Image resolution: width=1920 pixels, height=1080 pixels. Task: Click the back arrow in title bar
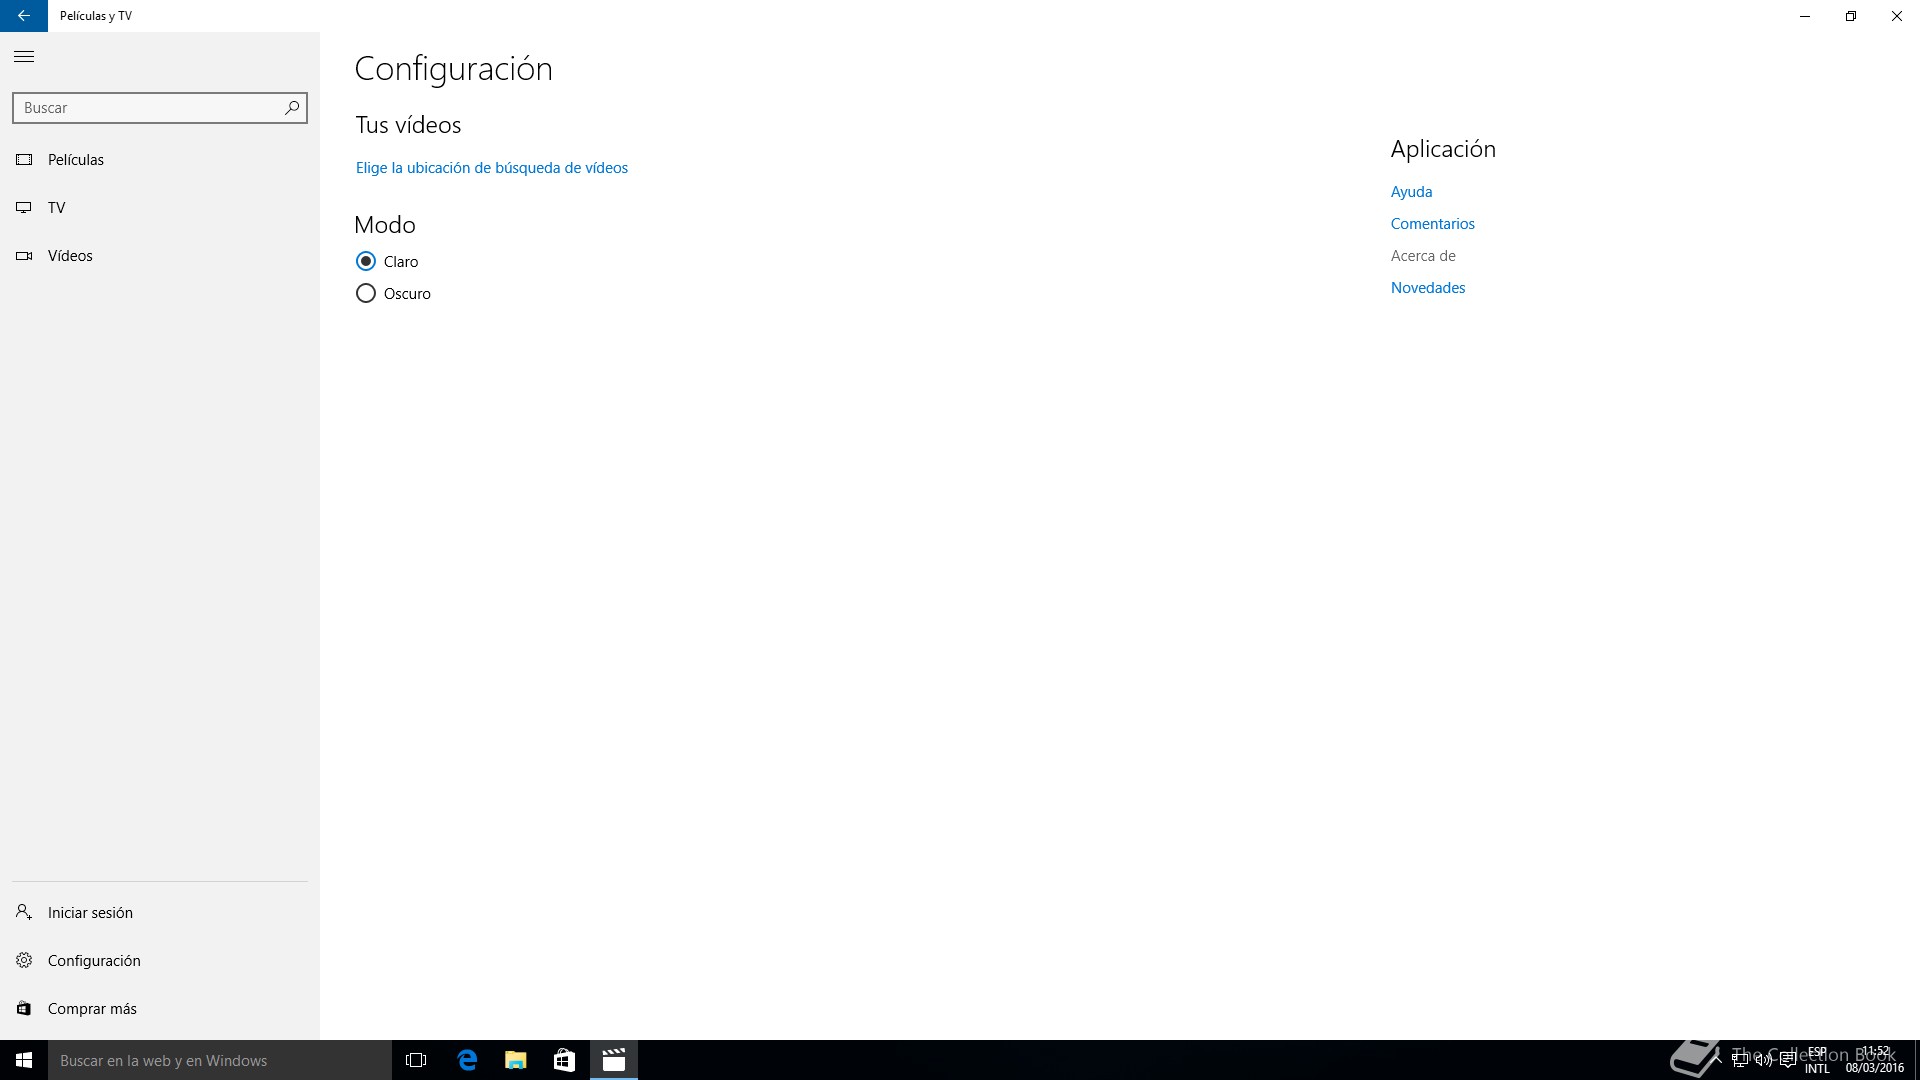point(23,16)
